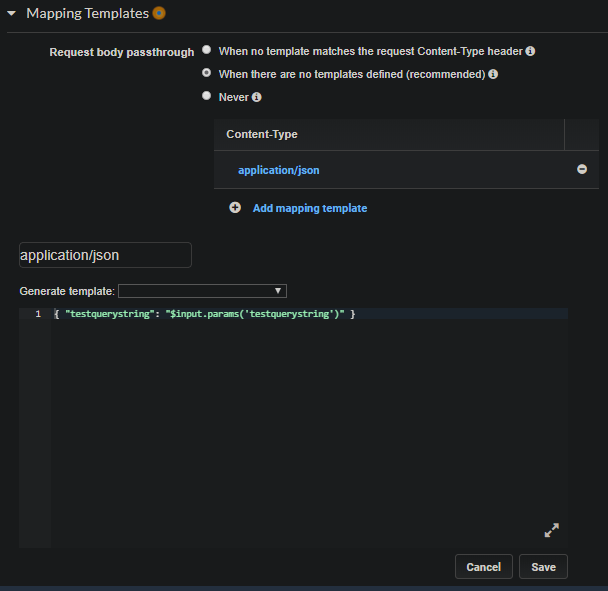Click the Request body passthrough label

(x=122, y=52)
